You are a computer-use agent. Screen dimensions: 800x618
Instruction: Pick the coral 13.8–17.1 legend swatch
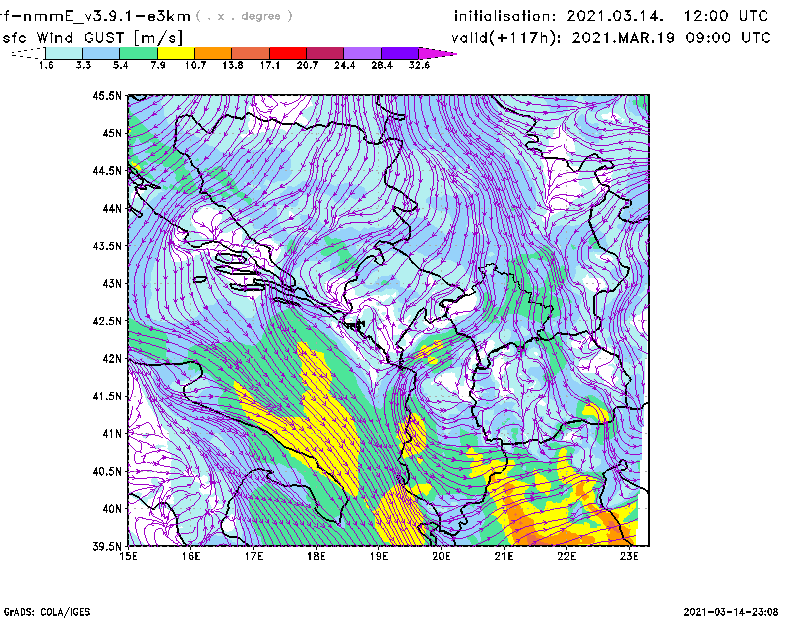coord(251,53)
